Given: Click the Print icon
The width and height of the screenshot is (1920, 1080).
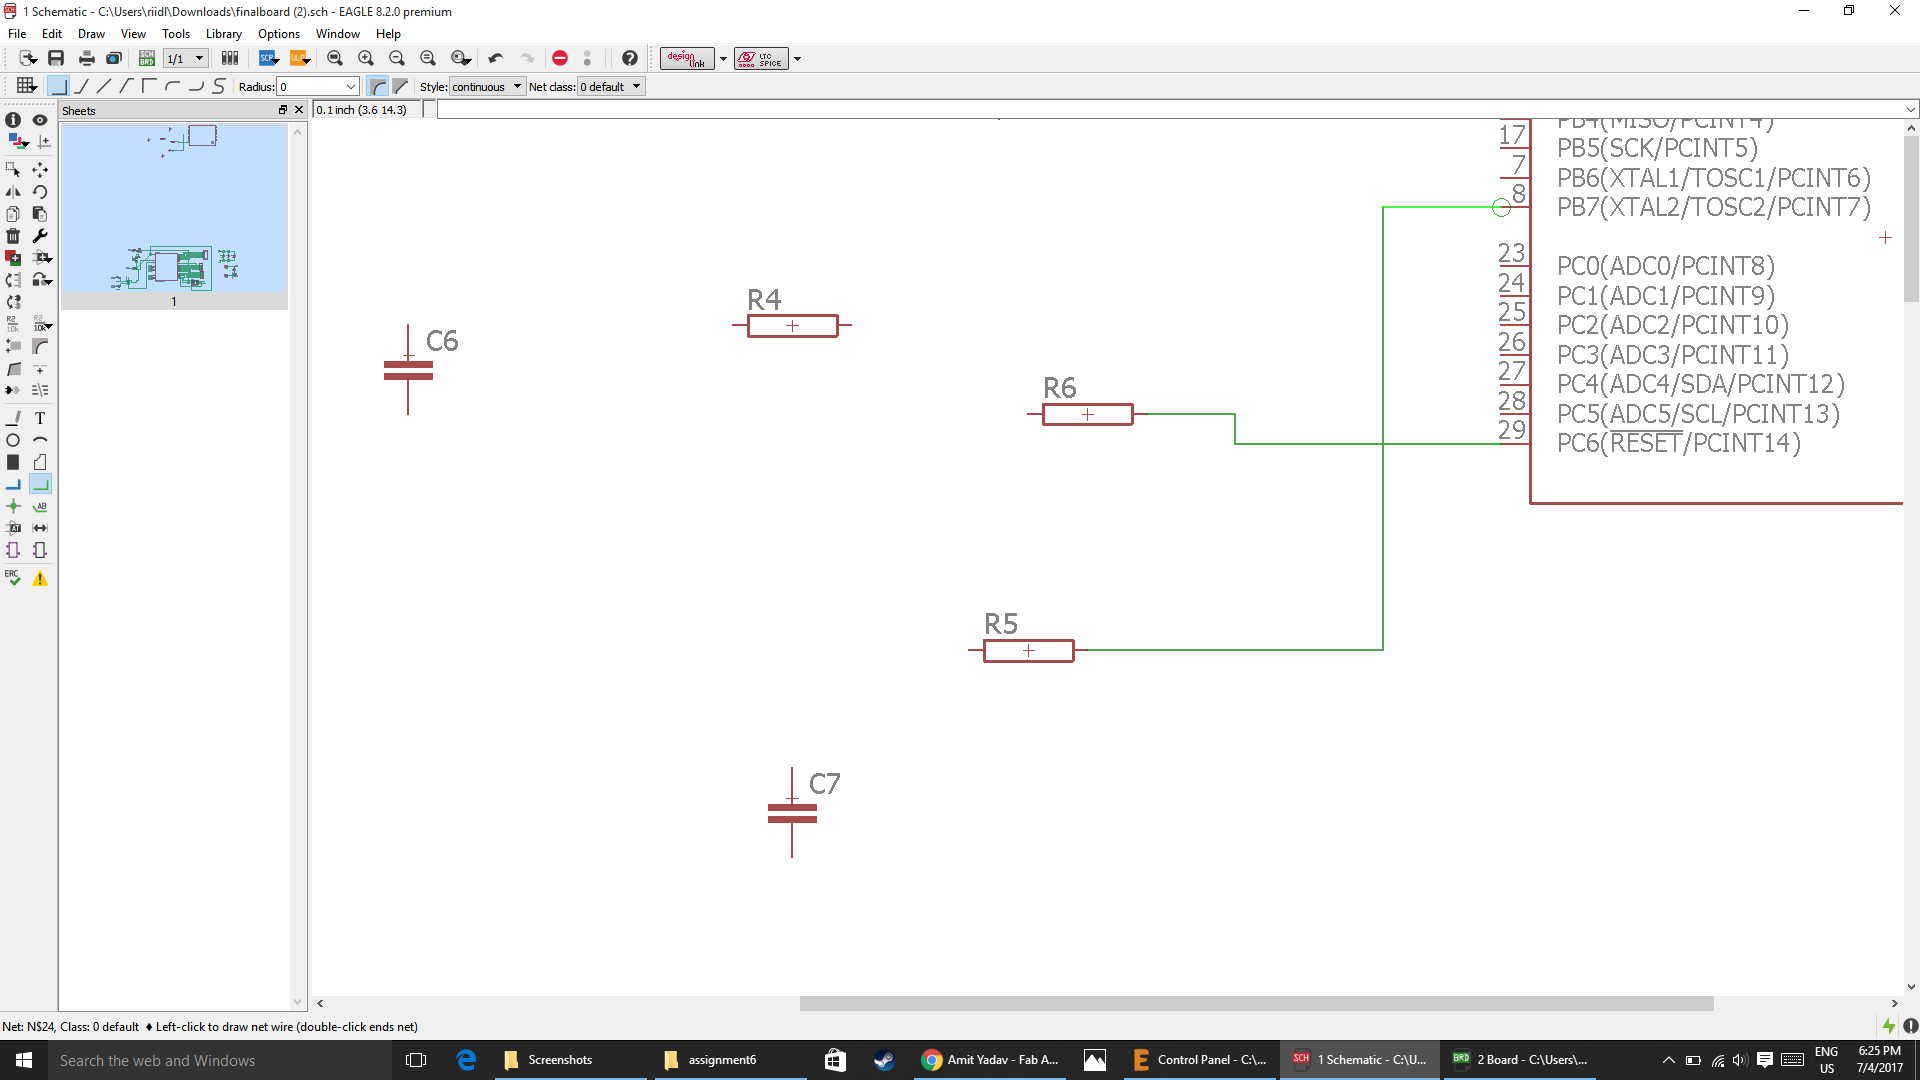Looking at the screenshot, I should [87, 58].
